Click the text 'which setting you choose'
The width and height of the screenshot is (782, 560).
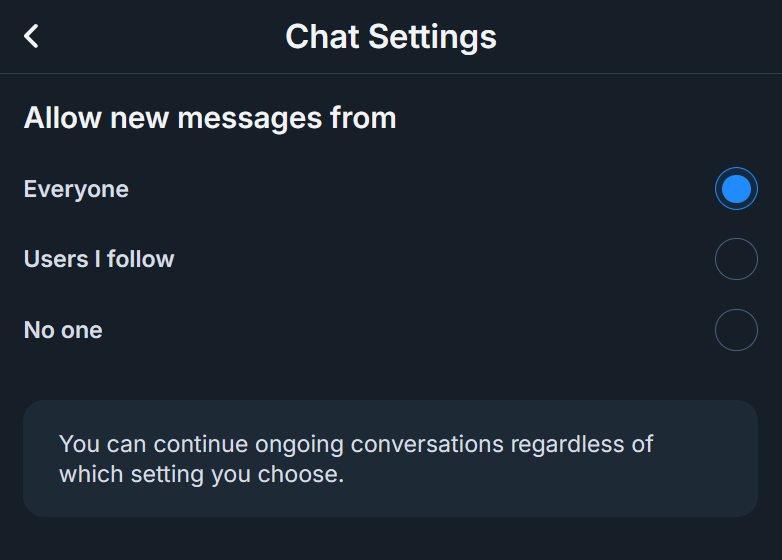click(200, 474)
